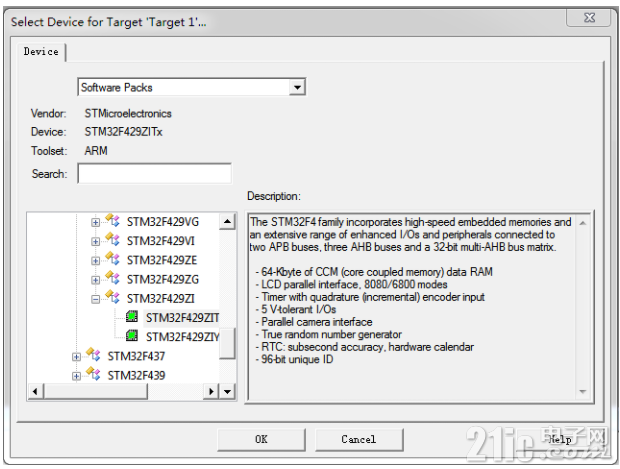Click the Cancel button
Image resolution: width=620 pixels, height=469 pixels.
click(x=359, y=439)
